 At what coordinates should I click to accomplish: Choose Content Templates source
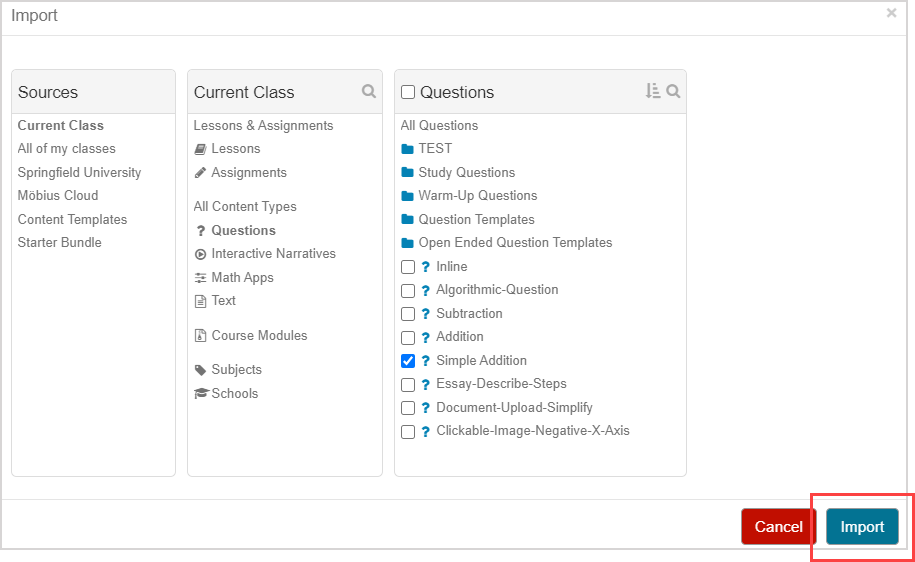[72, 220]
